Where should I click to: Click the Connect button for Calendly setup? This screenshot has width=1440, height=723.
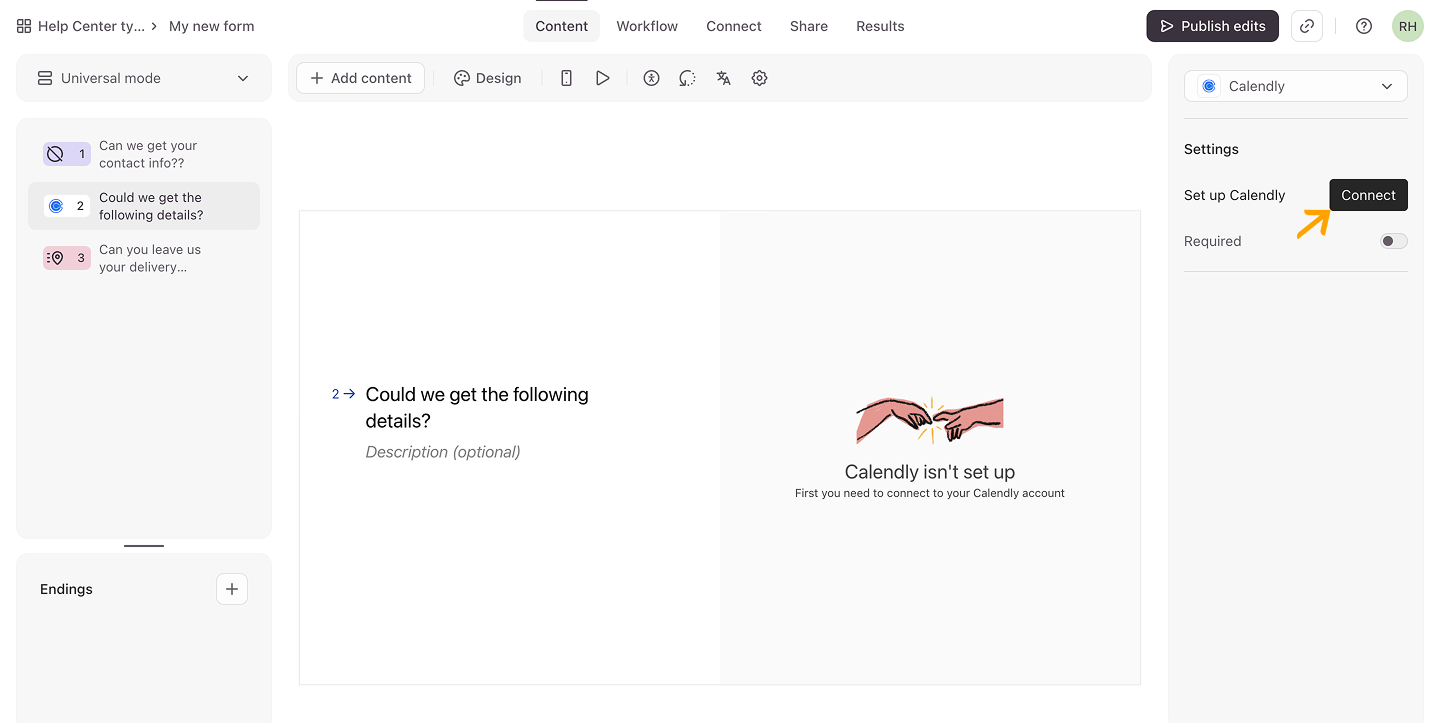tap(1368, 195)
